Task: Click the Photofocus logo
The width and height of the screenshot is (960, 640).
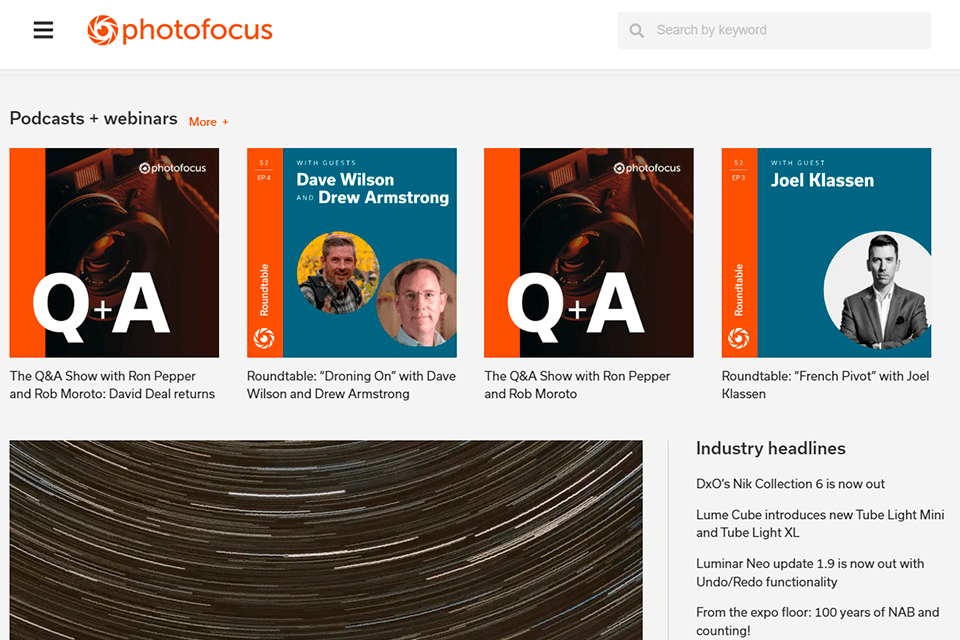Action: coord(180,30)
